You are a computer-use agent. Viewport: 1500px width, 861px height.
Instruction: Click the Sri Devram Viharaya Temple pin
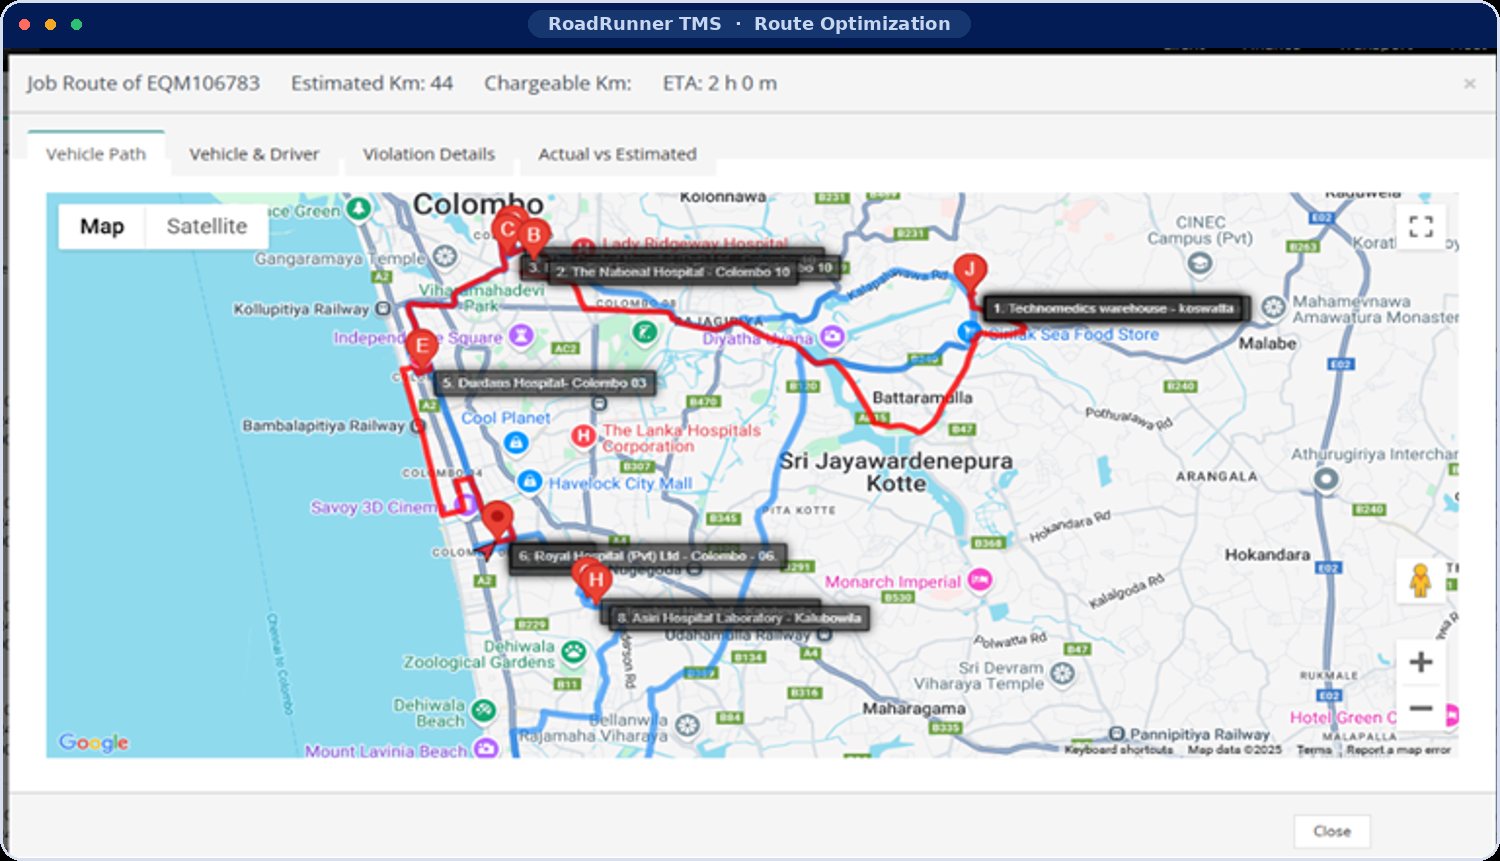(x=1062, y=674)
